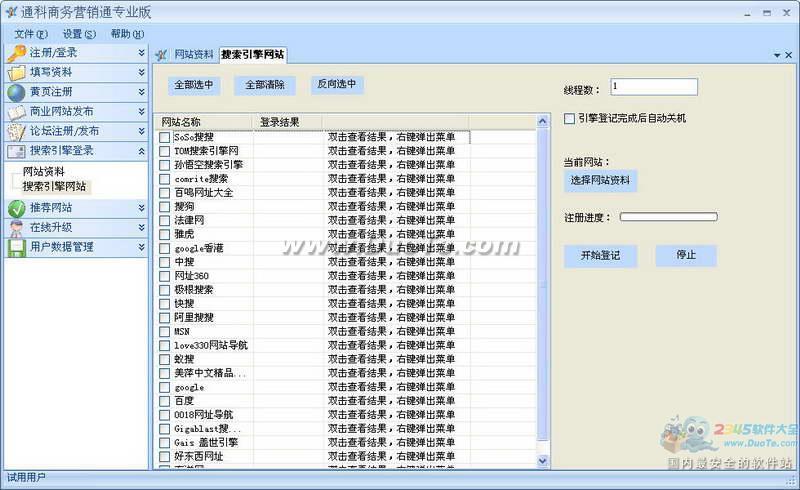
Task: Tick the 孙悟空搜索引擎 checkbox
Action: point(164,165)
